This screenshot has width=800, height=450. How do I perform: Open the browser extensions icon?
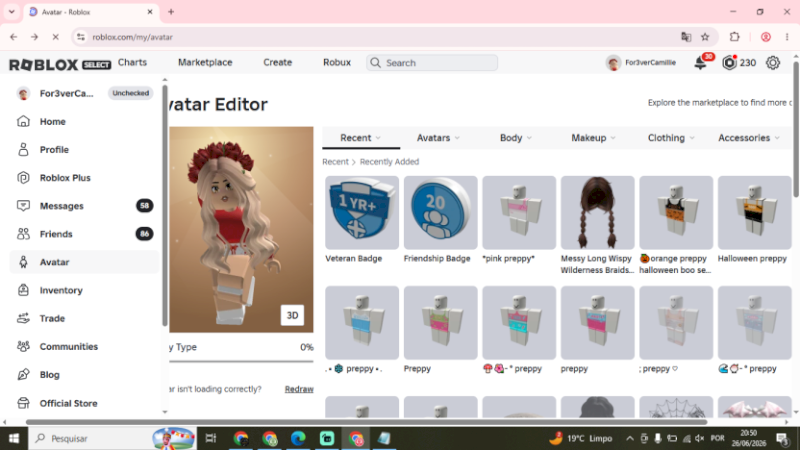pyautogui.click(x=734, y=37)
